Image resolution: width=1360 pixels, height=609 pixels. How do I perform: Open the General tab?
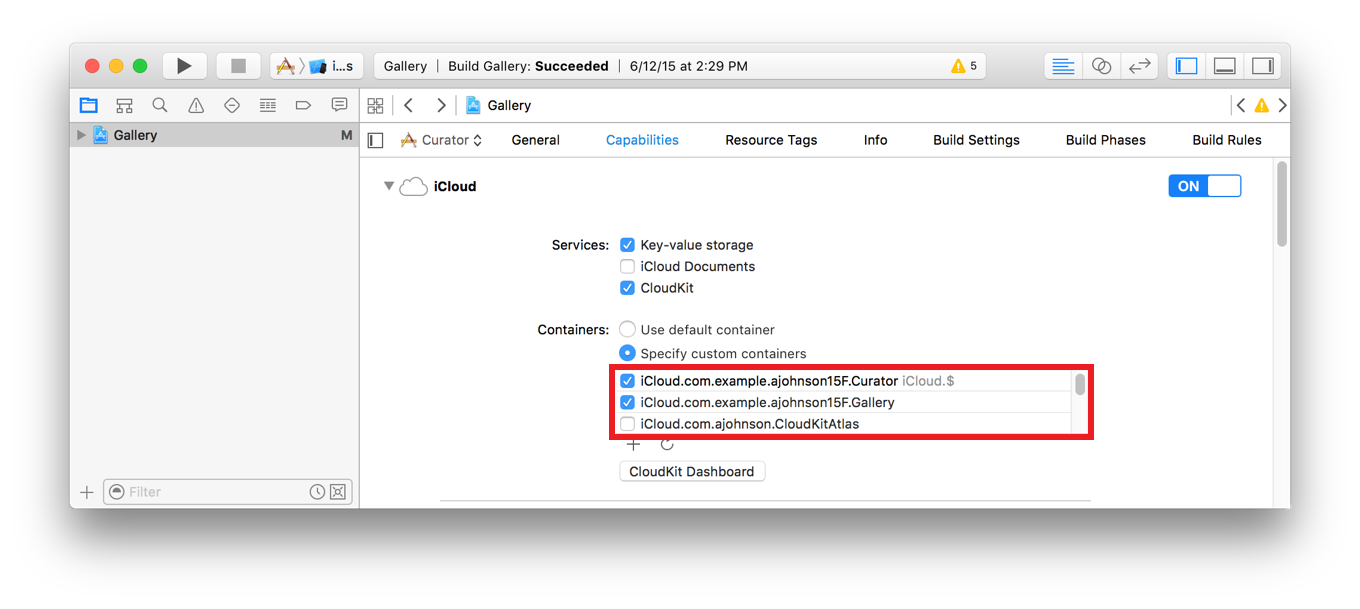535,140
